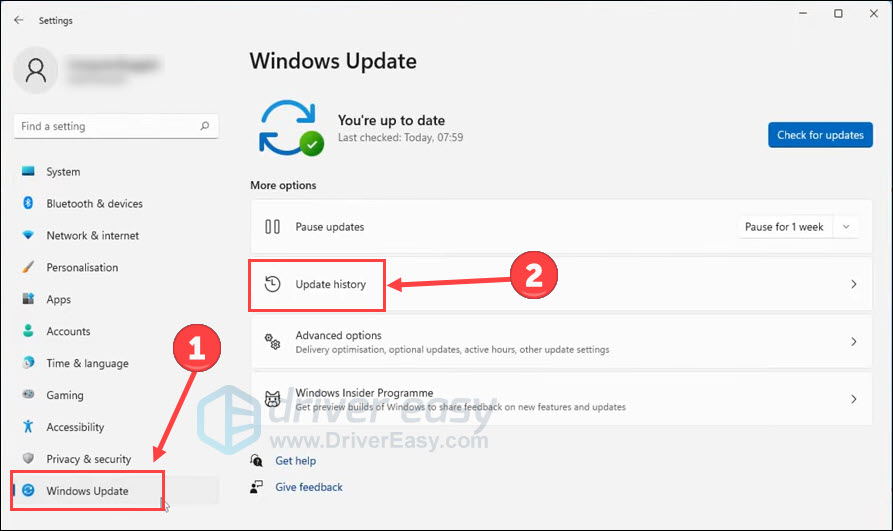Click the Give feedback icon
The image size is (893, 531).
click(256, 487)
